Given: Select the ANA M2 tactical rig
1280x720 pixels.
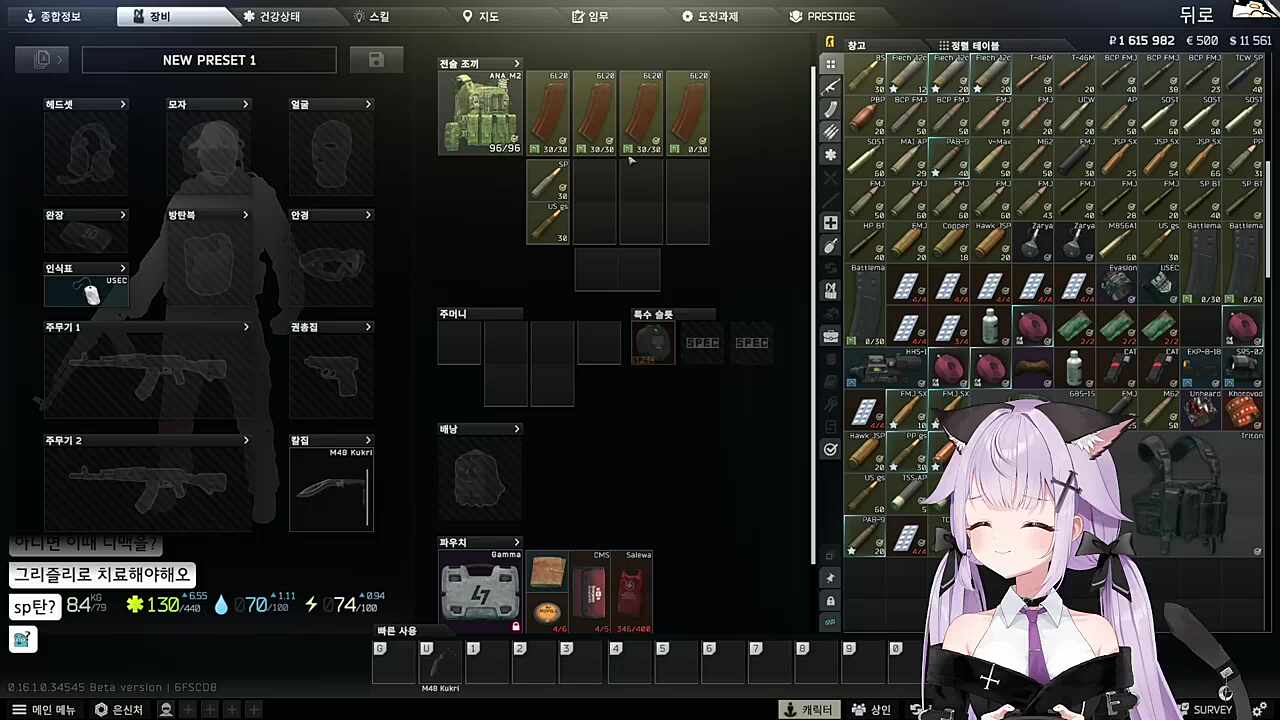Looking at the screenshot, I should click(480, 113).
